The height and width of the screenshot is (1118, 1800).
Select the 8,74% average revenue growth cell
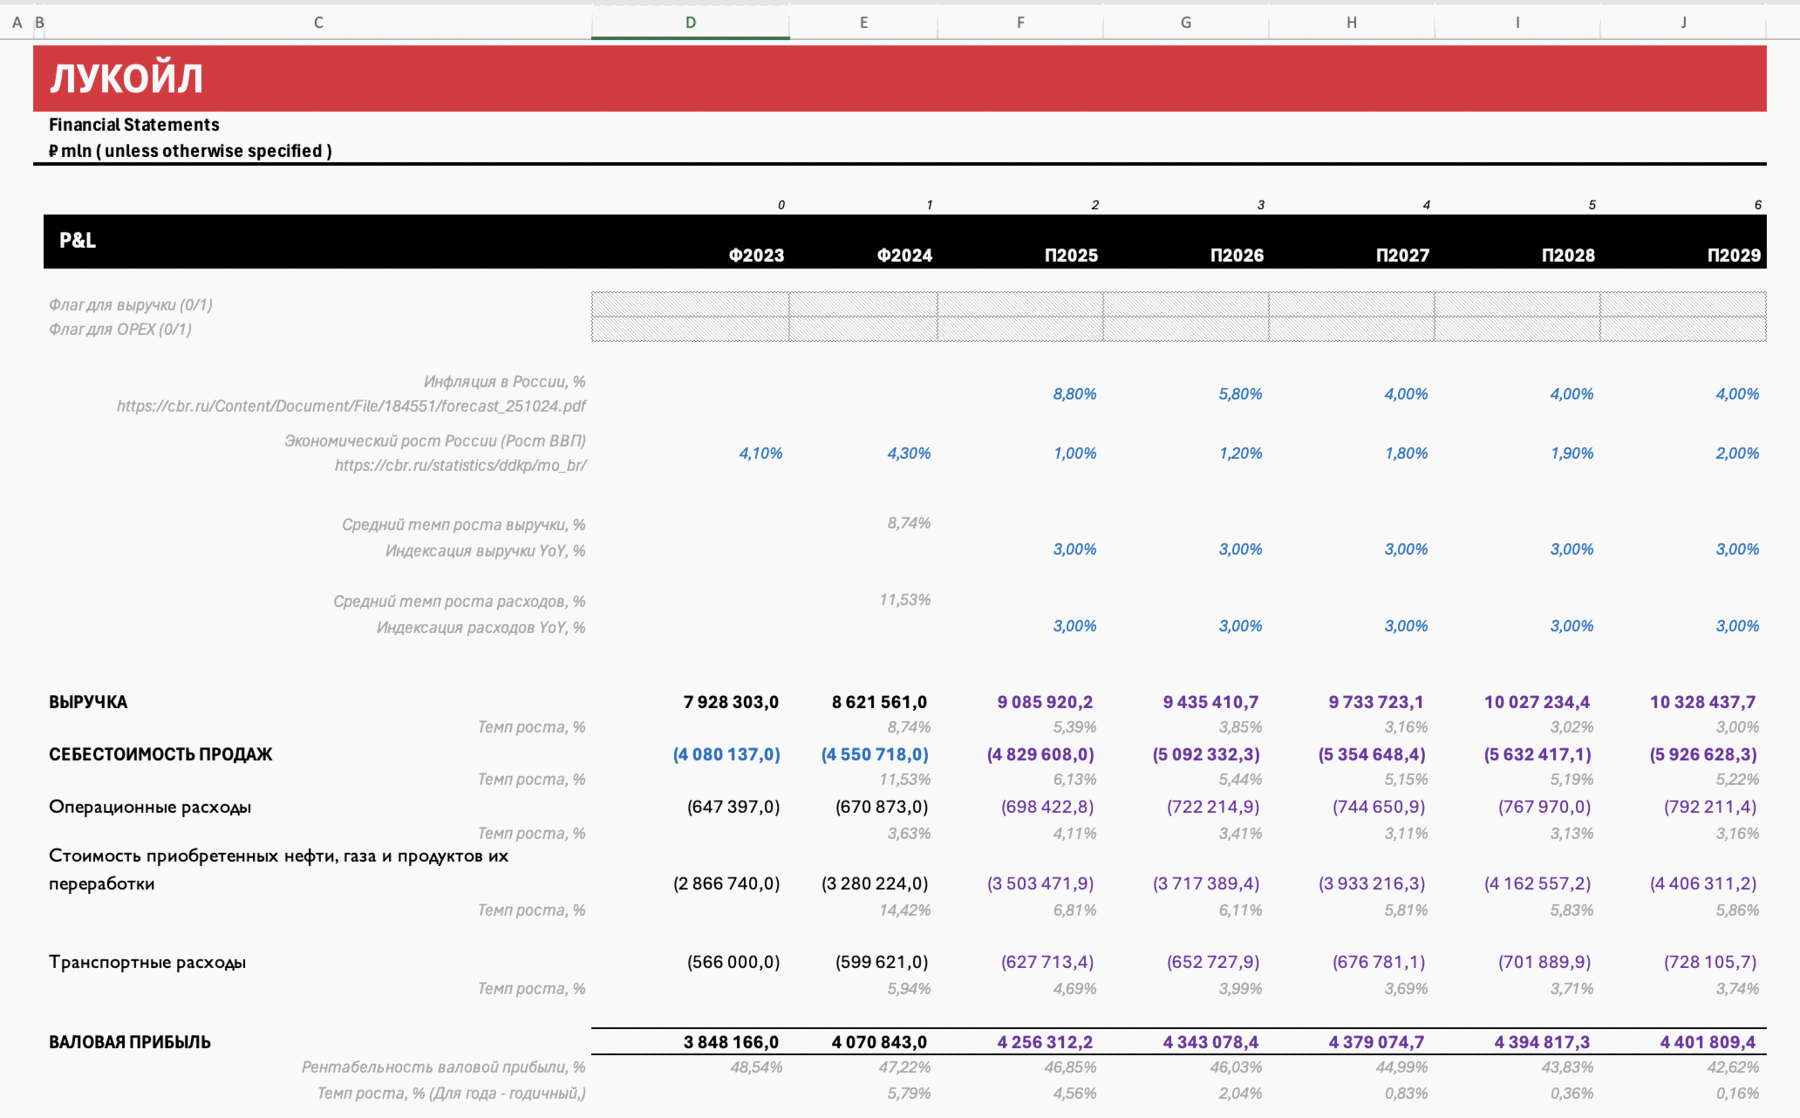coord(908,523)
